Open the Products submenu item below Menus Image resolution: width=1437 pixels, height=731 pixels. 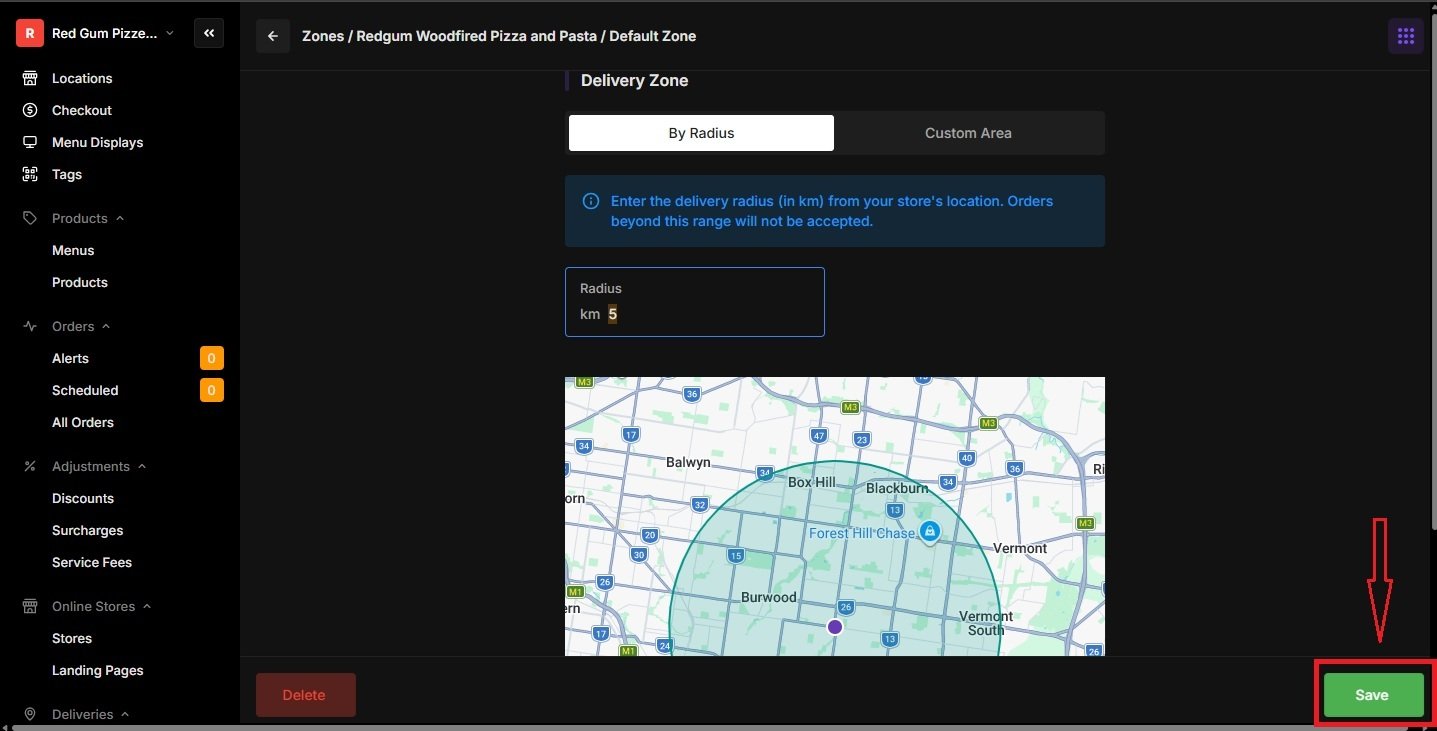coord(80,282)
